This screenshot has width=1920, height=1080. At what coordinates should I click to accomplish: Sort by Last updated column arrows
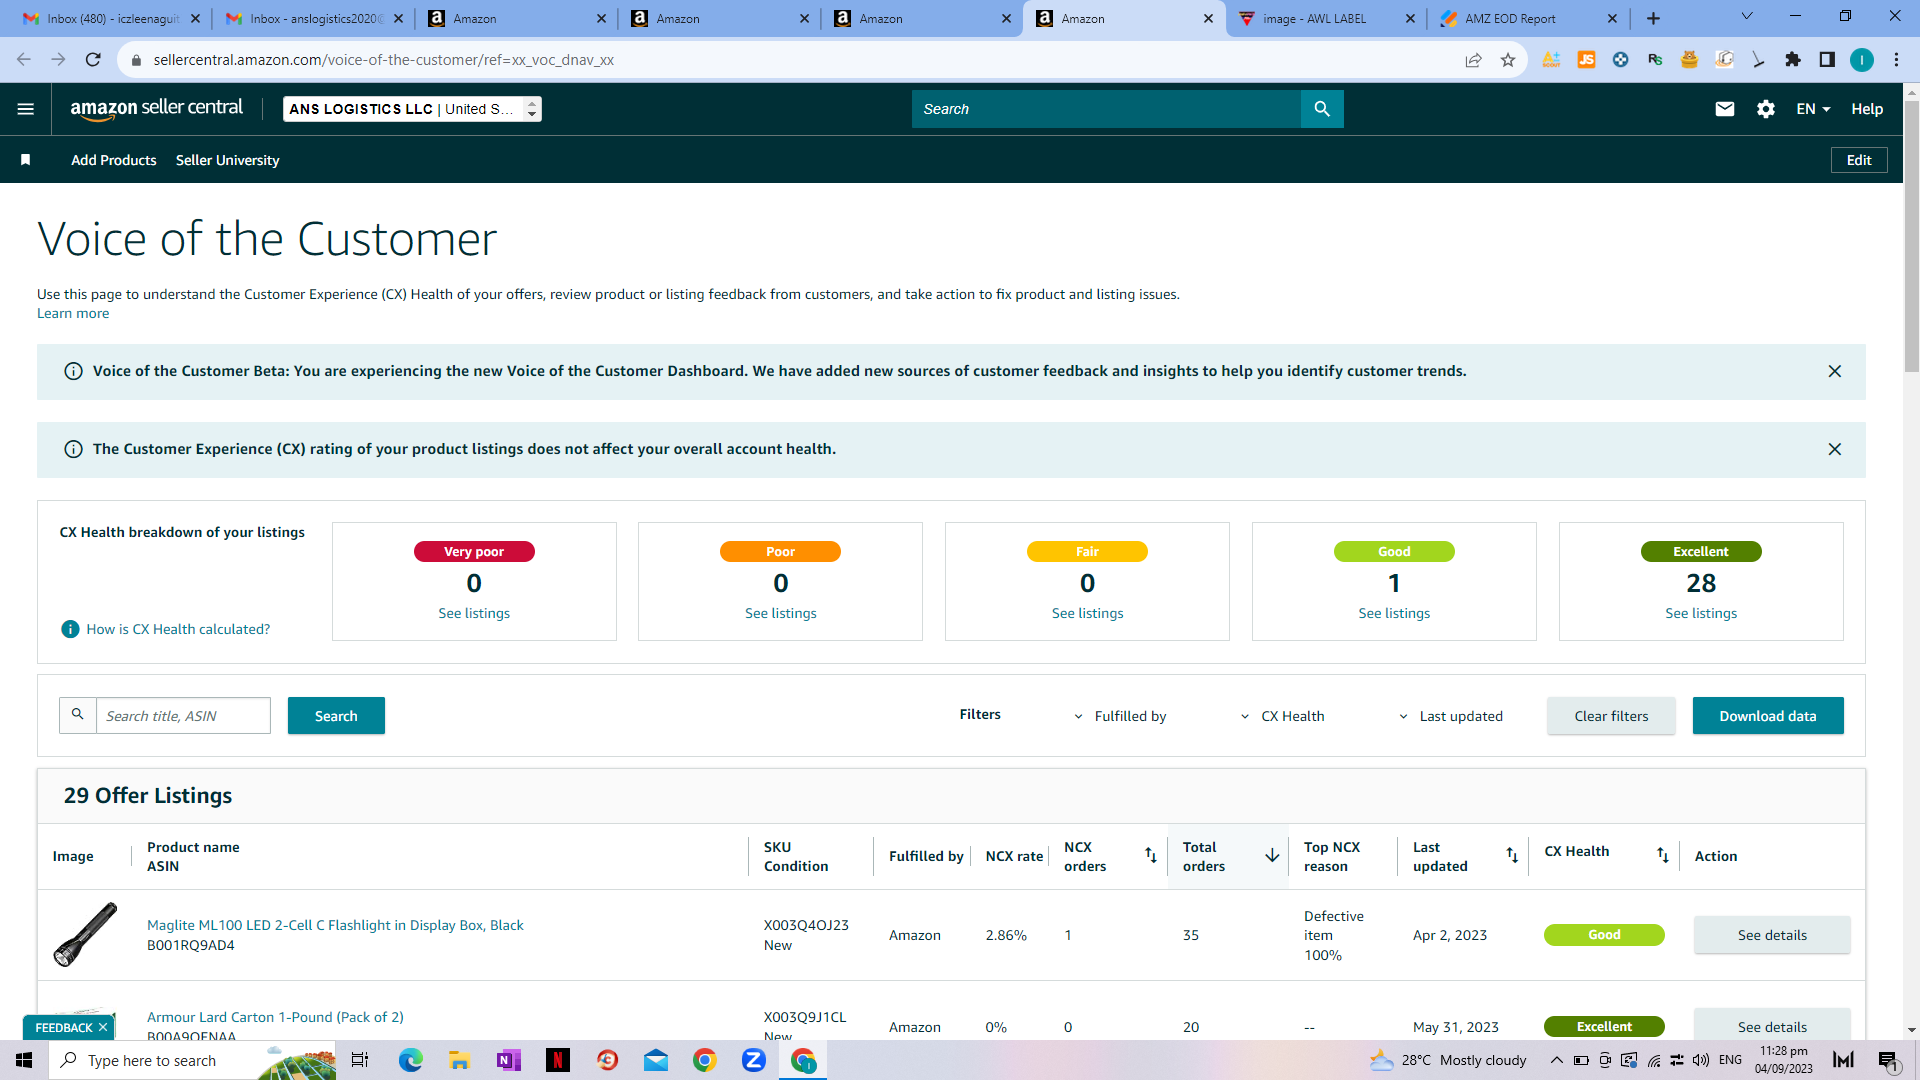[x=1512, y=855]
